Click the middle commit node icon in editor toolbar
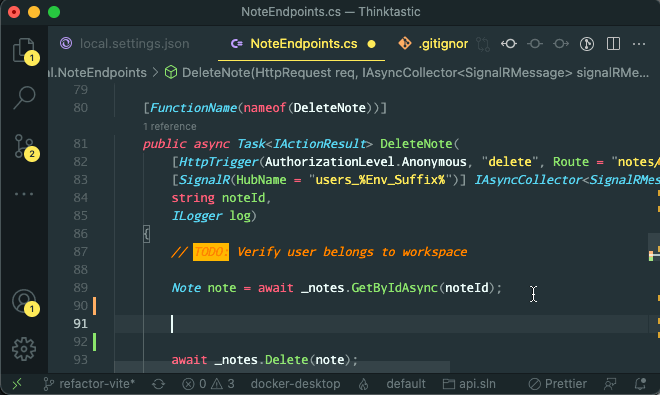The image size is (660, 395). coord(535,44)
